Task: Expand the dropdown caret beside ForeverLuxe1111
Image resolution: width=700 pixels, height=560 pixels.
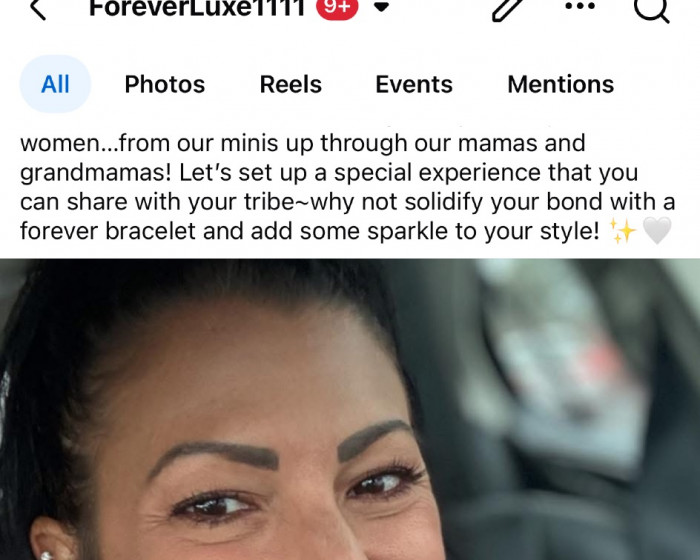Action: pyautogui.click(x=381, y=7)
